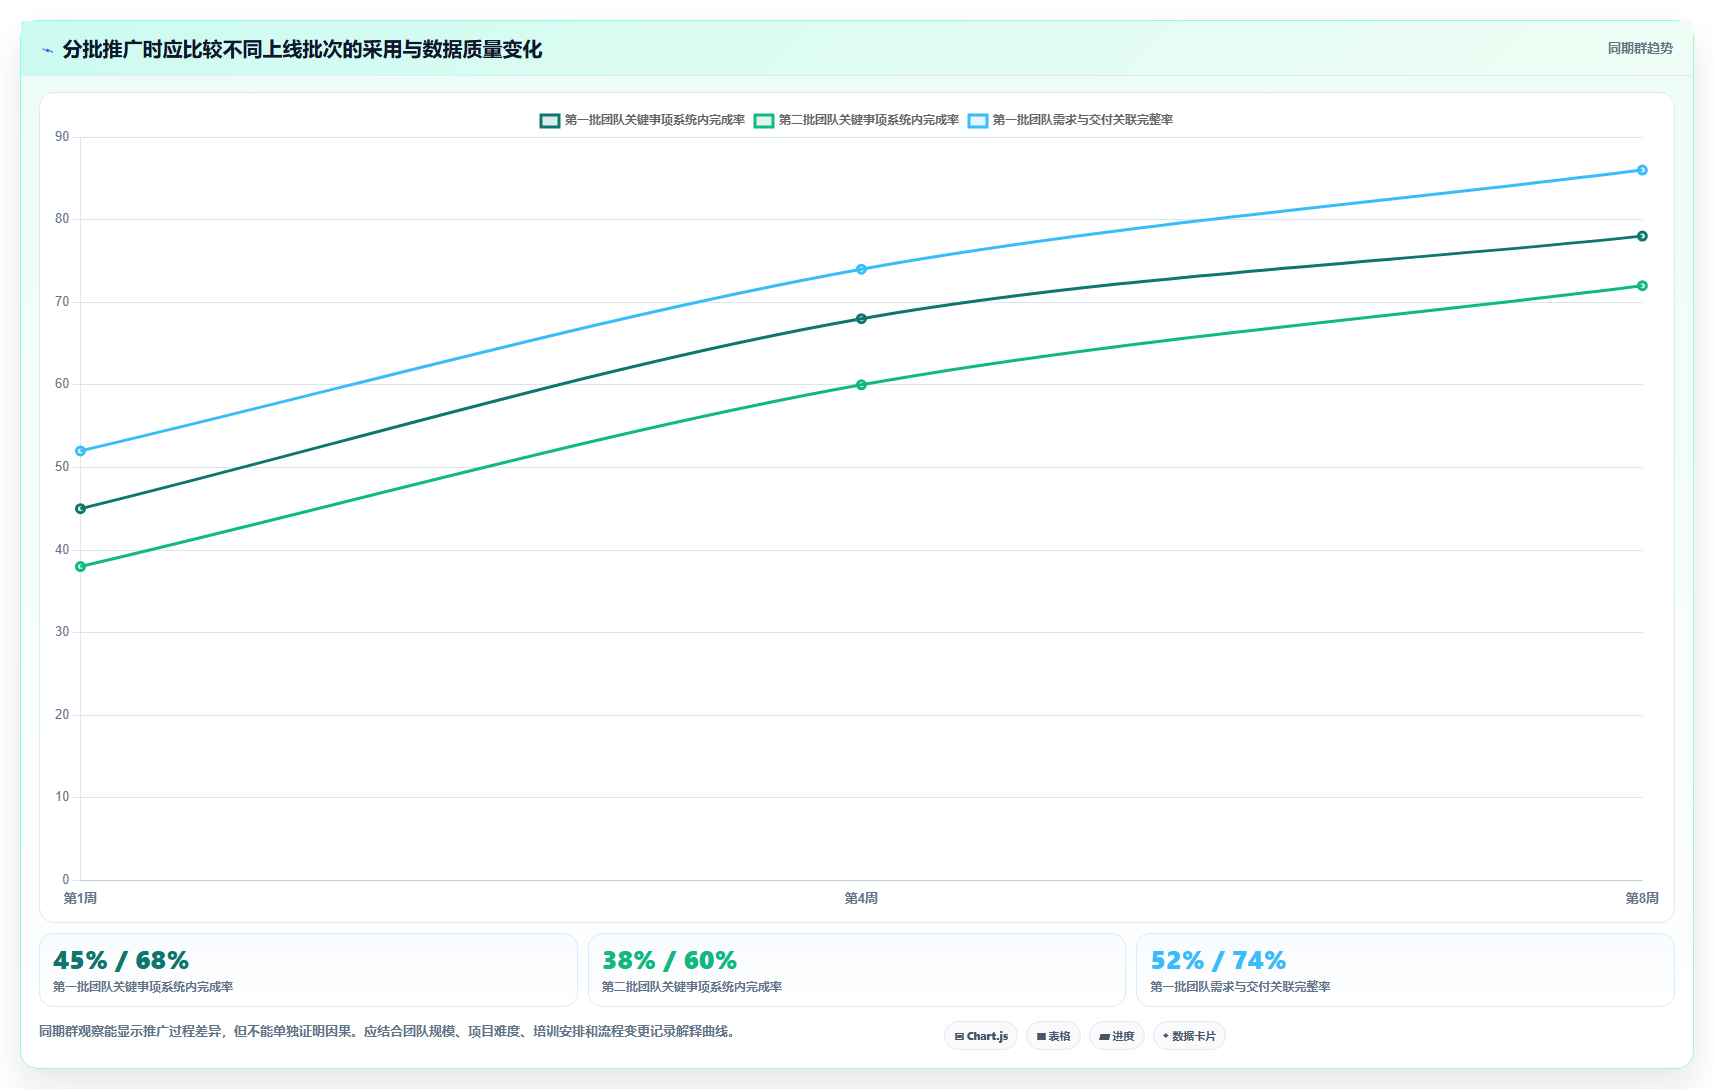Select the 45% / 68% metric card

[x=308, y=970]
